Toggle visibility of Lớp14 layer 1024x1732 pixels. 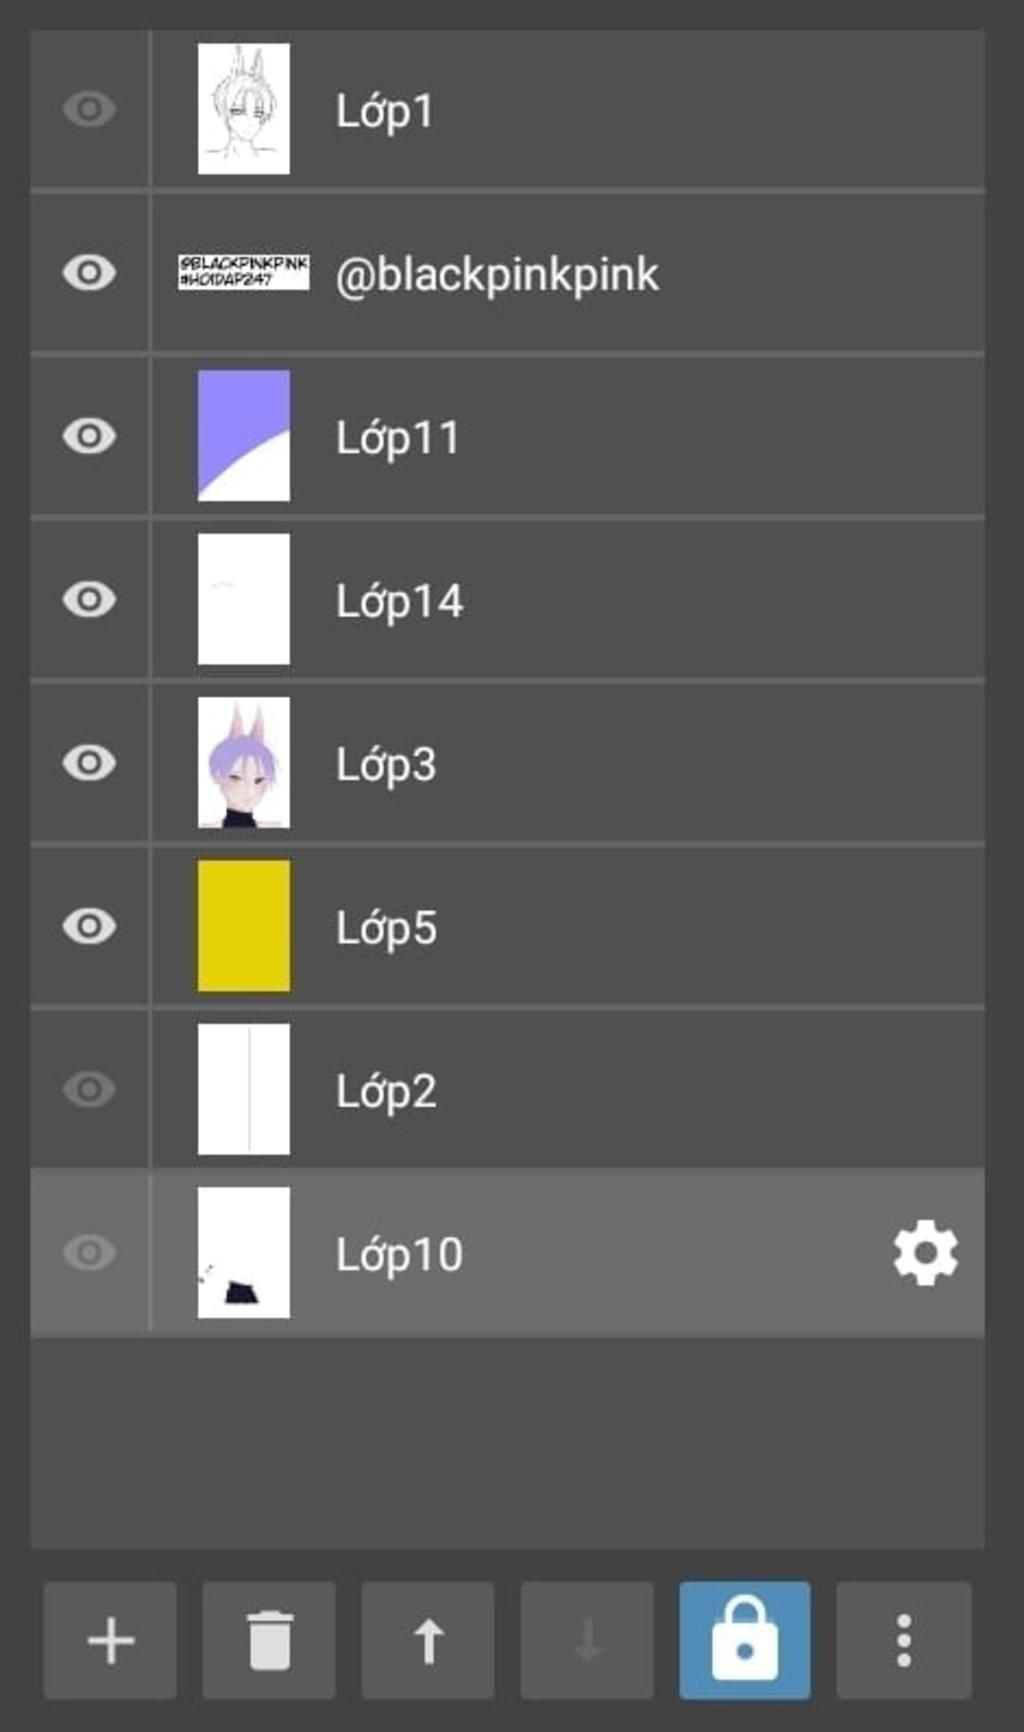(x=89, y=599)
